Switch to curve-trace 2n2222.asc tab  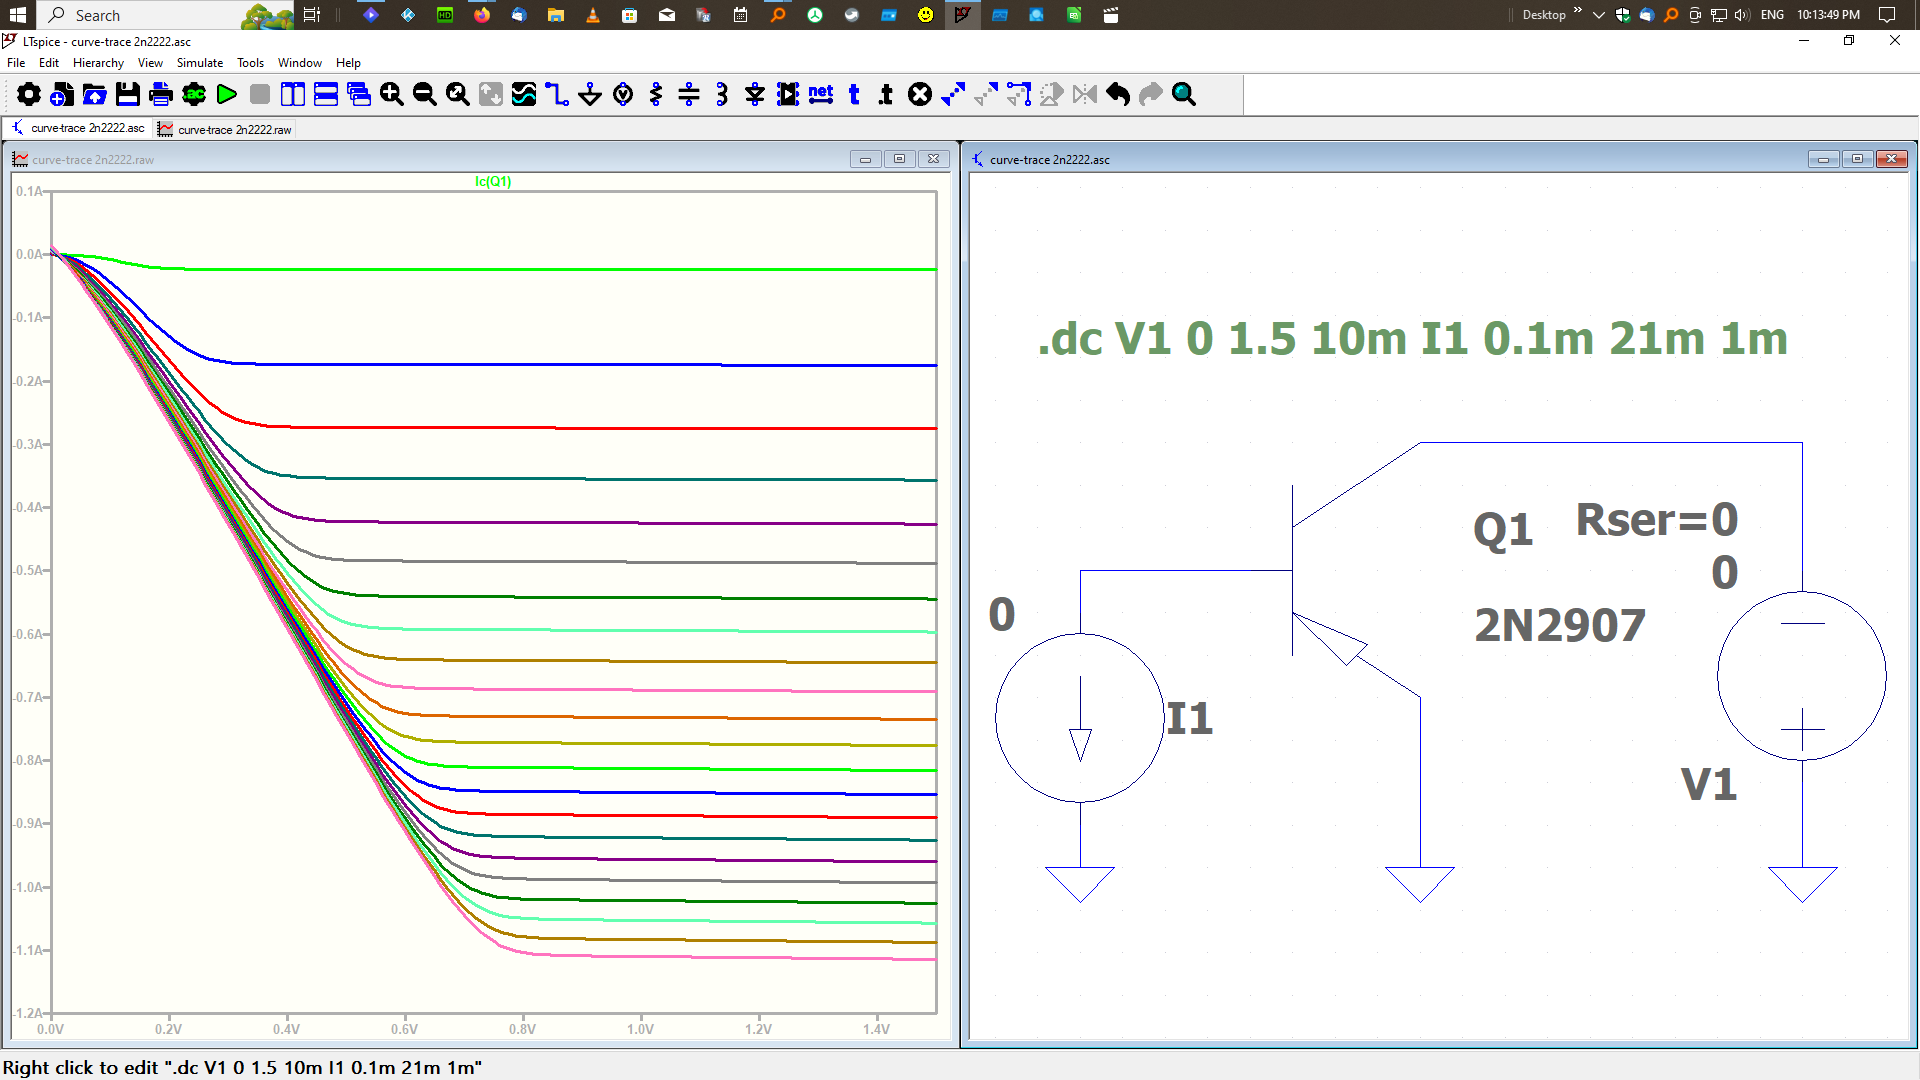click(79, 128)
